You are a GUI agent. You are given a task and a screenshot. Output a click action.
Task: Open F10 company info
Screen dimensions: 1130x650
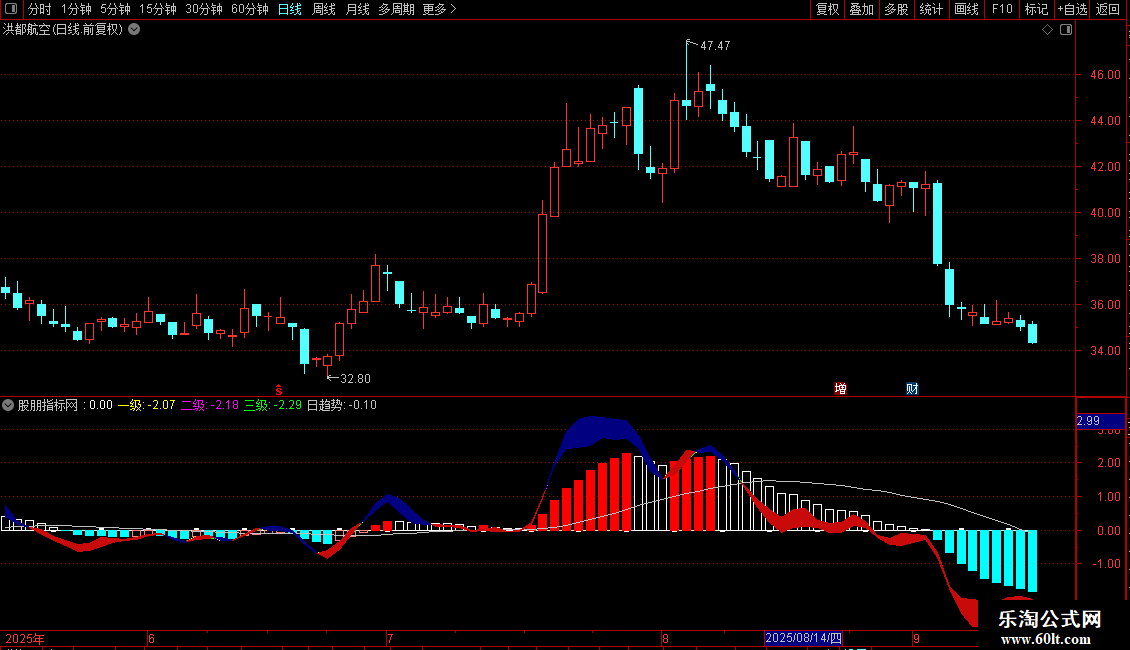point(1002,9)
